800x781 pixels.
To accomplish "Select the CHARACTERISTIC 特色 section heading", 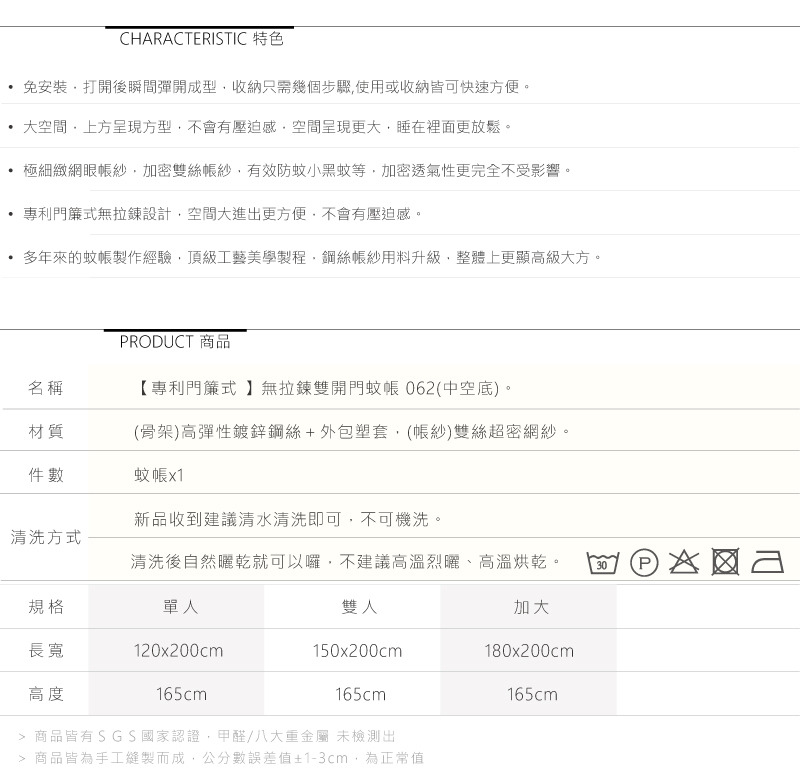I will (201, 40).
